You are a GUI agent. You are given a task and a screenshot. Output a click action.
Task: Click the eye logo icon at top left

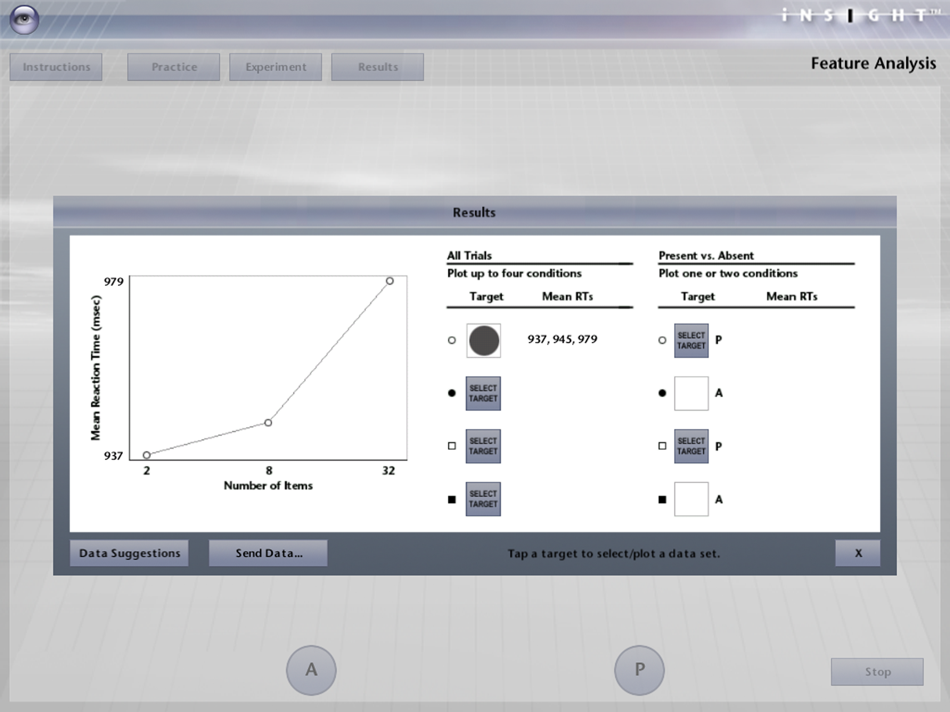24,19
